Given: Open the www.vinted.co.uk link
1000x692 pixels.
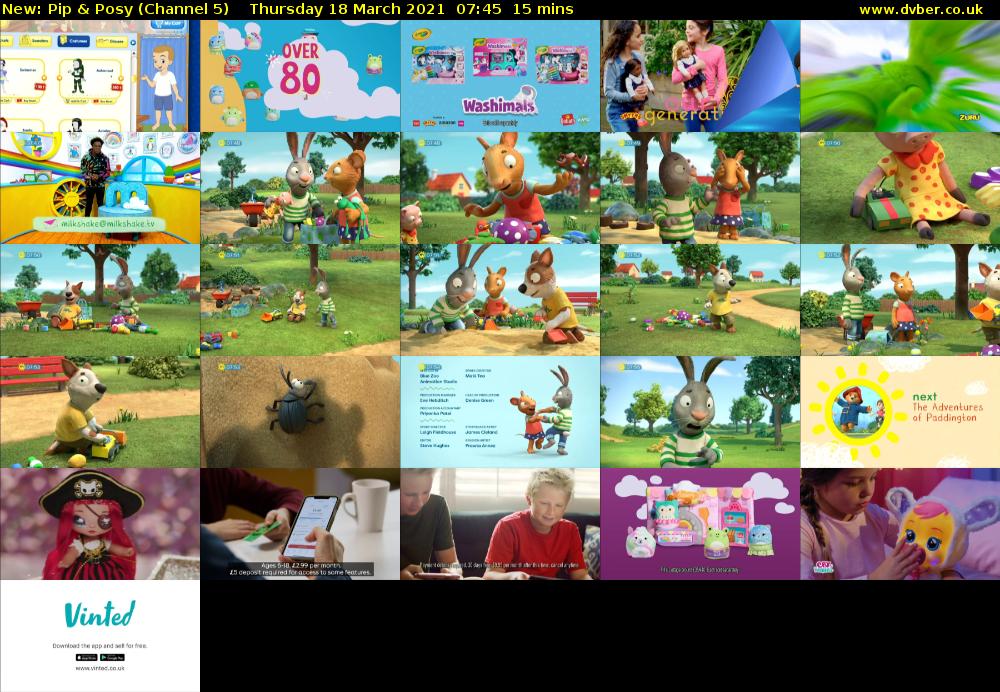Looking at the screenshot, I should coord(99,668).
